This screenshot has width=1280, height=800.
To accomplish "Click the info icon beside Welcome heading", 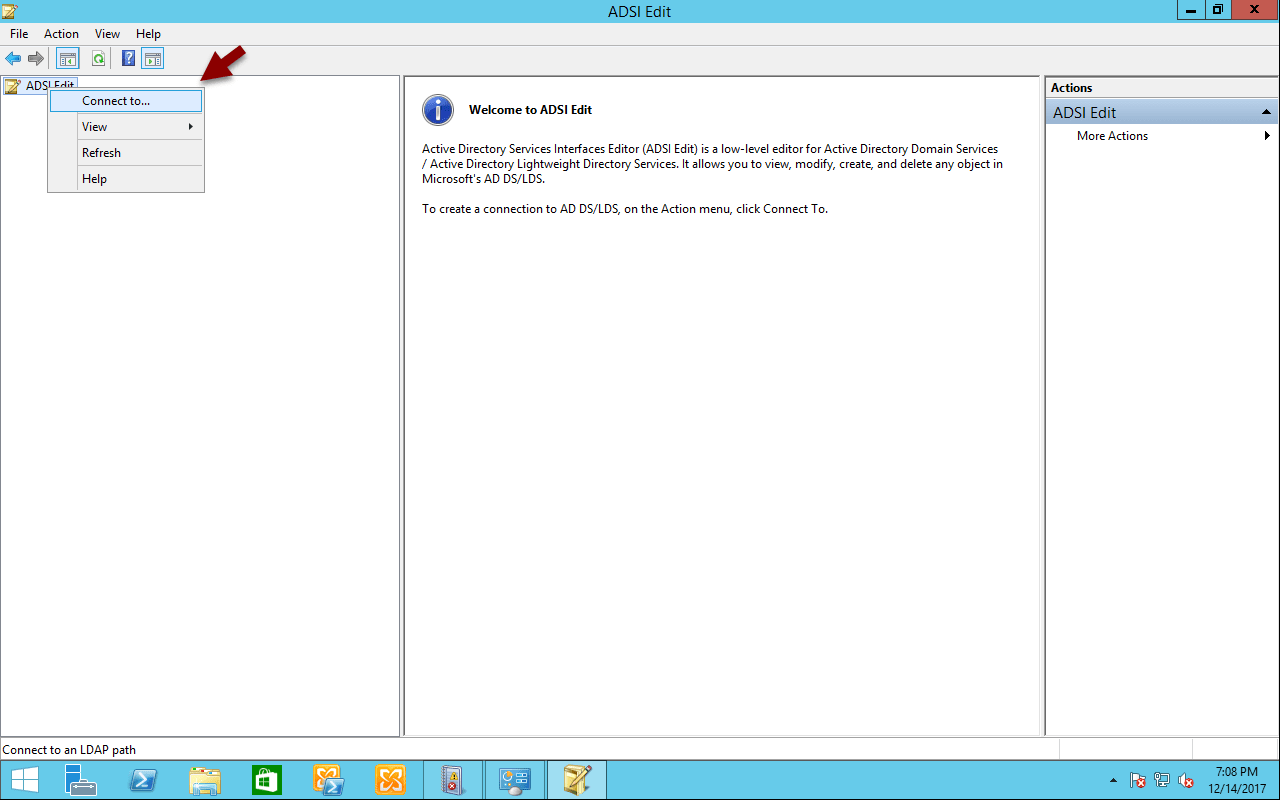I will pos(438,110).
